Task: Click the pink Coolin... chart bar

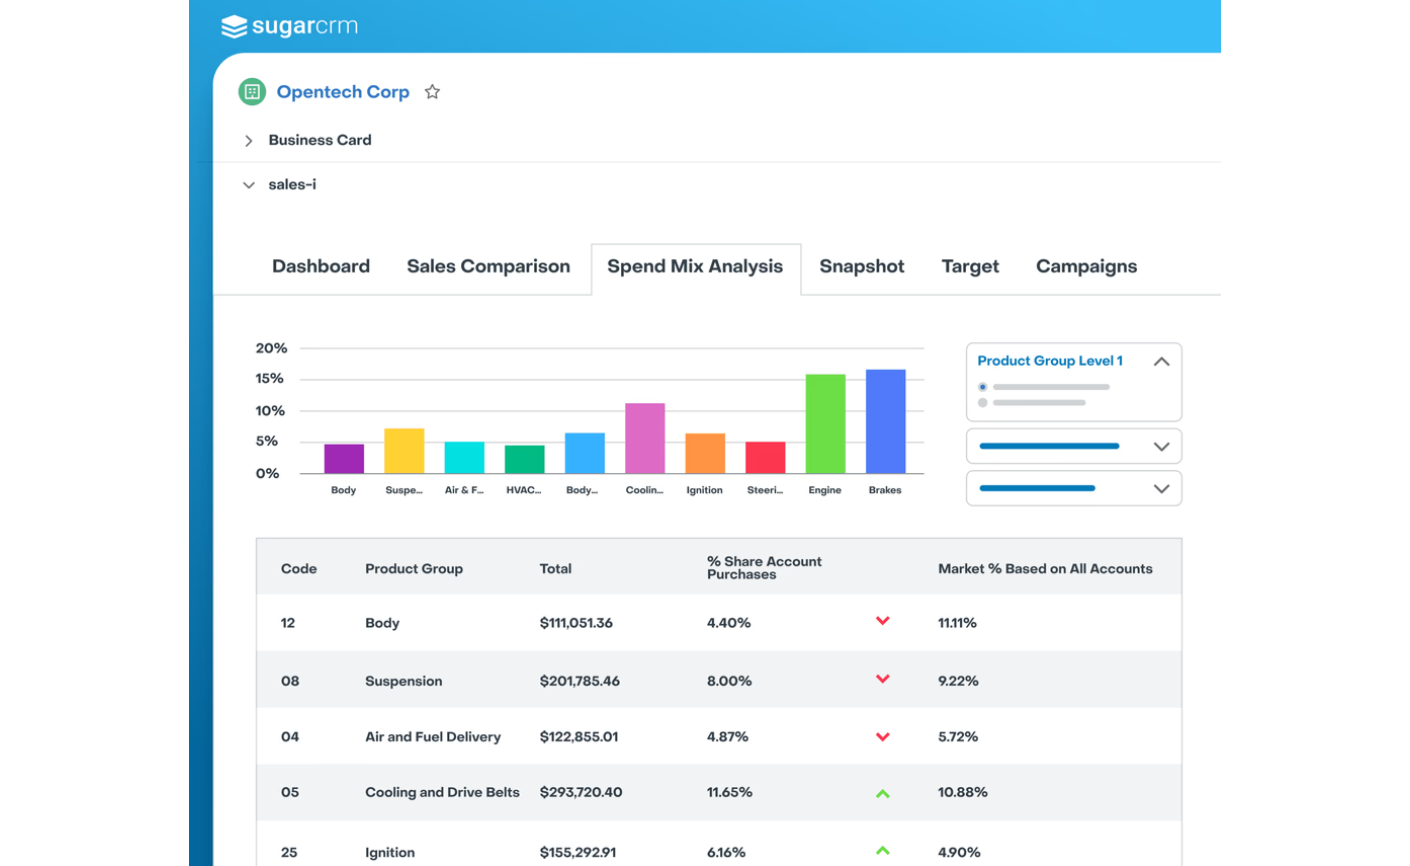Action: click(x=645, y=438)
